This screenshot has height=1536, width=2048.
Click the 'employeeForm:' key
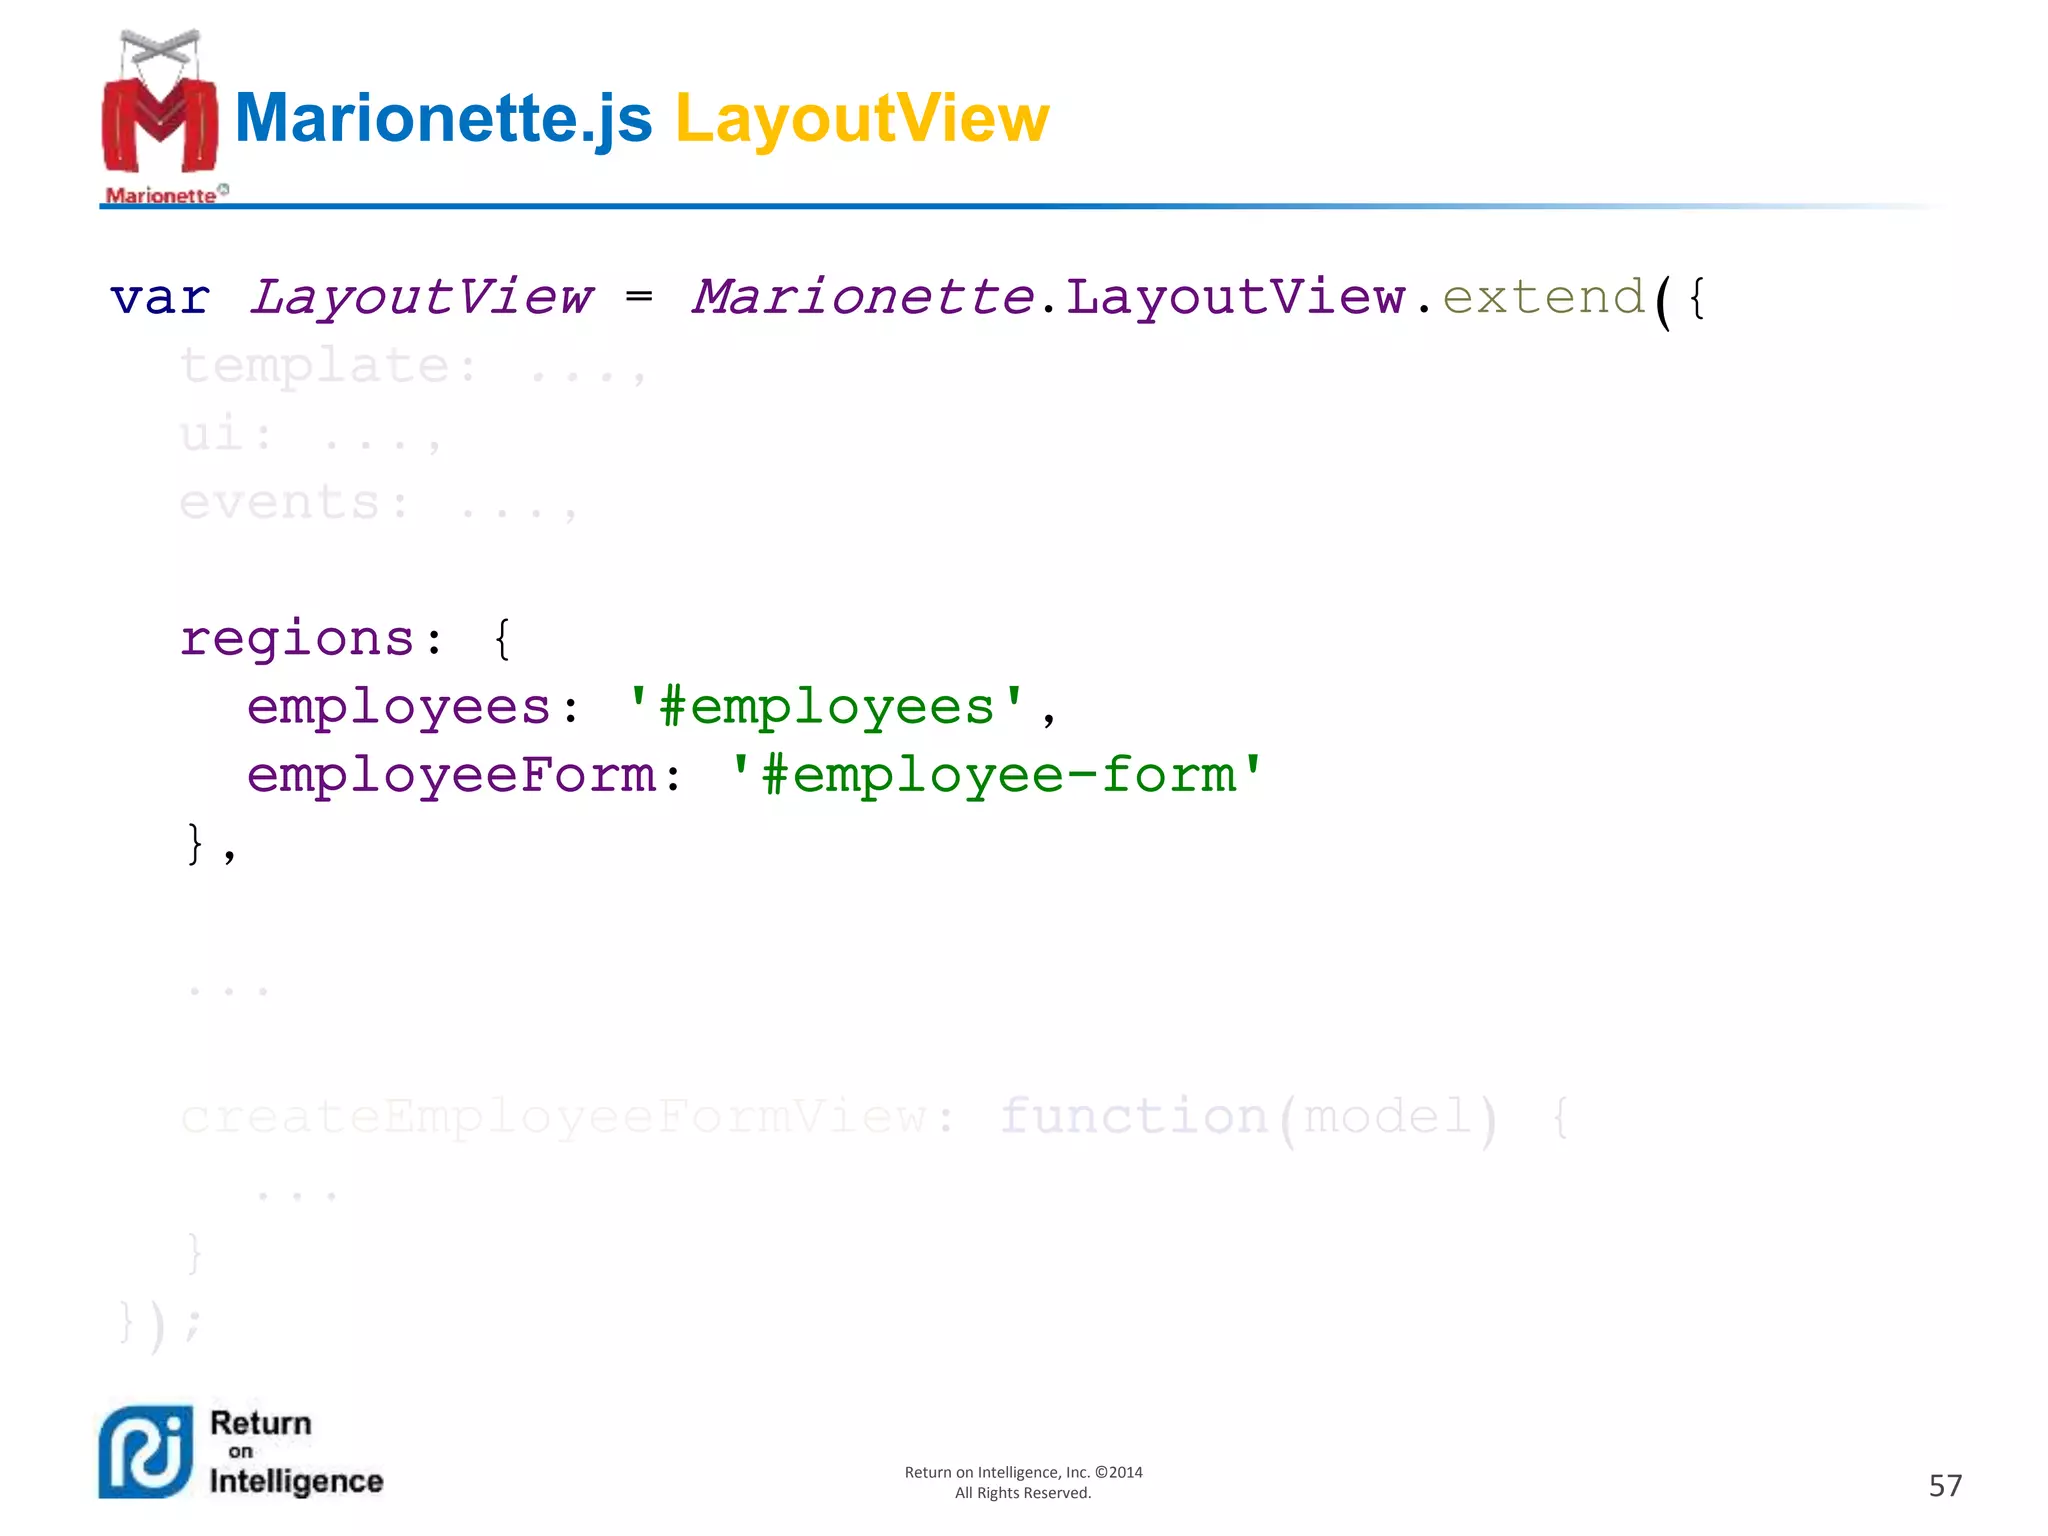pyautogui.click(x=465, y=776)
